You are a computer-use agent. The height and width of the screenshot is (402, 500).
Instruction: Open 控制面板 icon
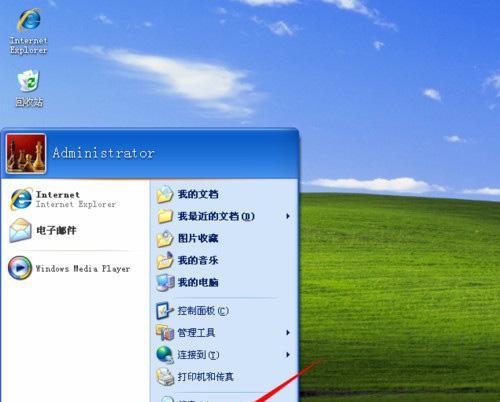click(x=165, y=311)
